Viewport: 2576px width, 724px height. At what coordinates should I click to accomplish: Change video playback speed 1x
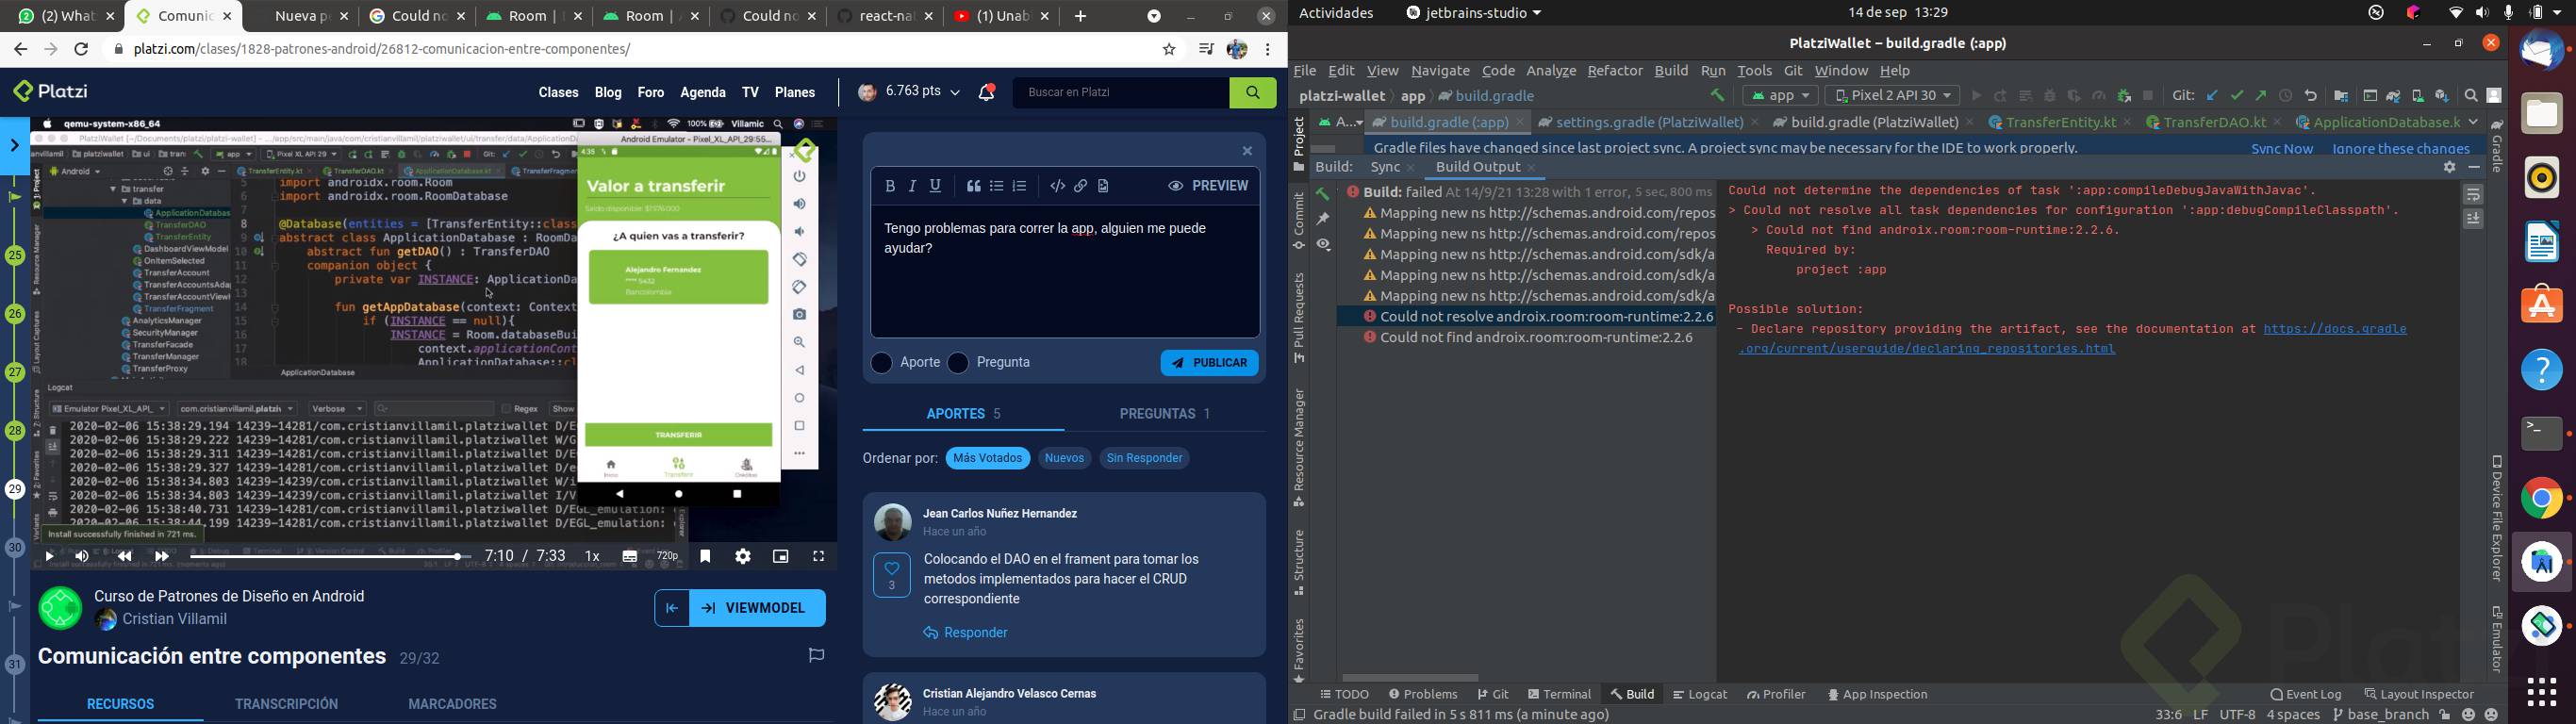[x=593, y=557]
